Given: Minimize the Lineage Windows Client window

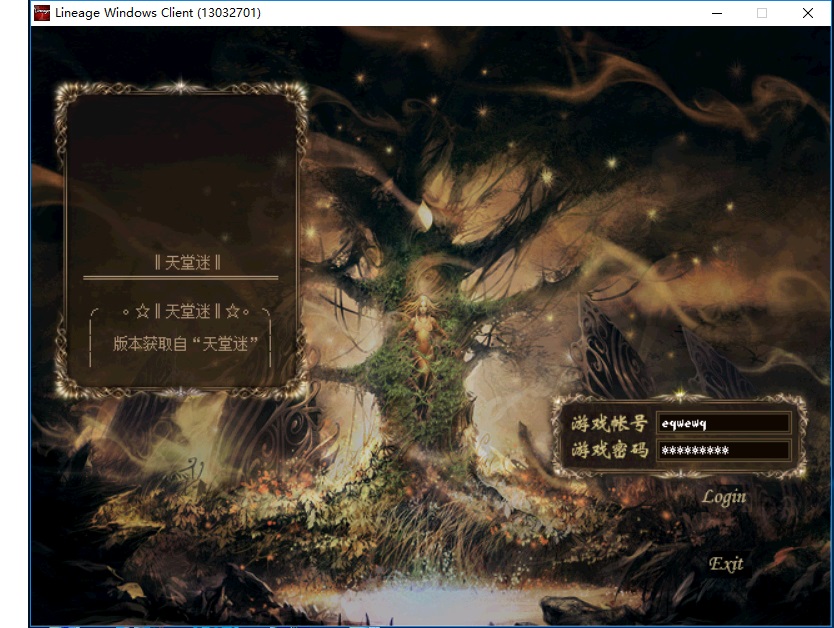Looking at the screenshot, I should 717,13.
